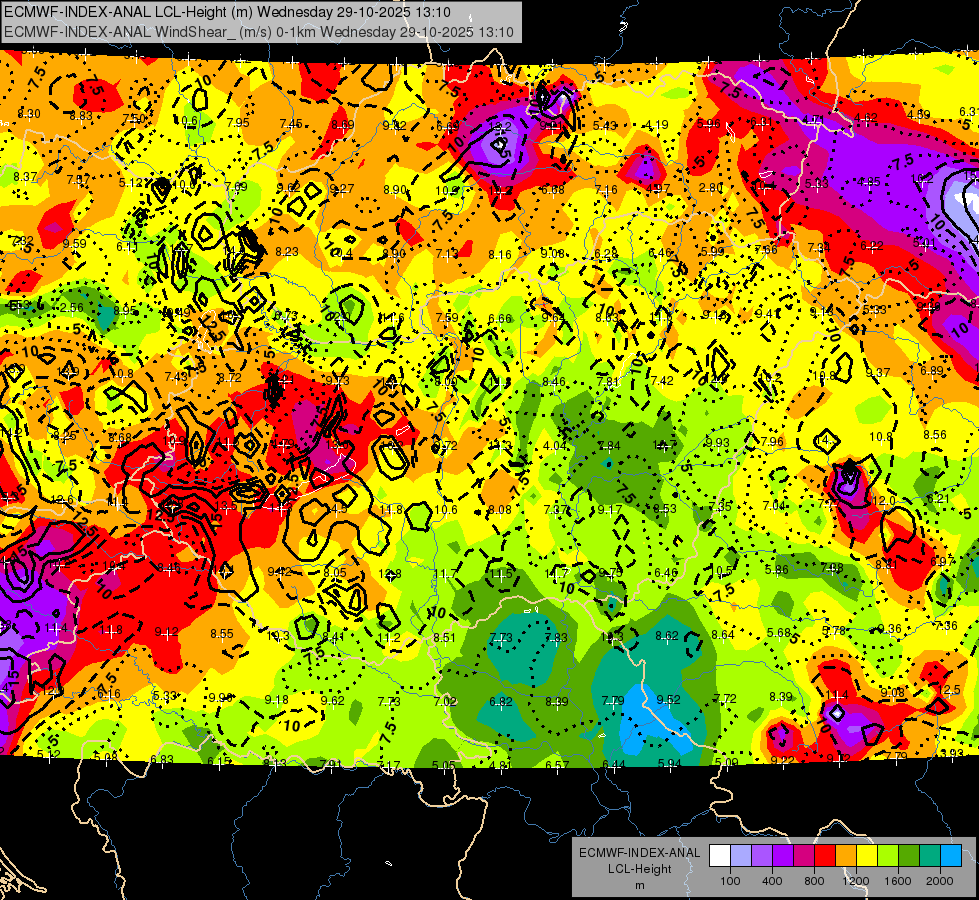
Task: Click the wind shear value "8.23"
Action: 287,252
